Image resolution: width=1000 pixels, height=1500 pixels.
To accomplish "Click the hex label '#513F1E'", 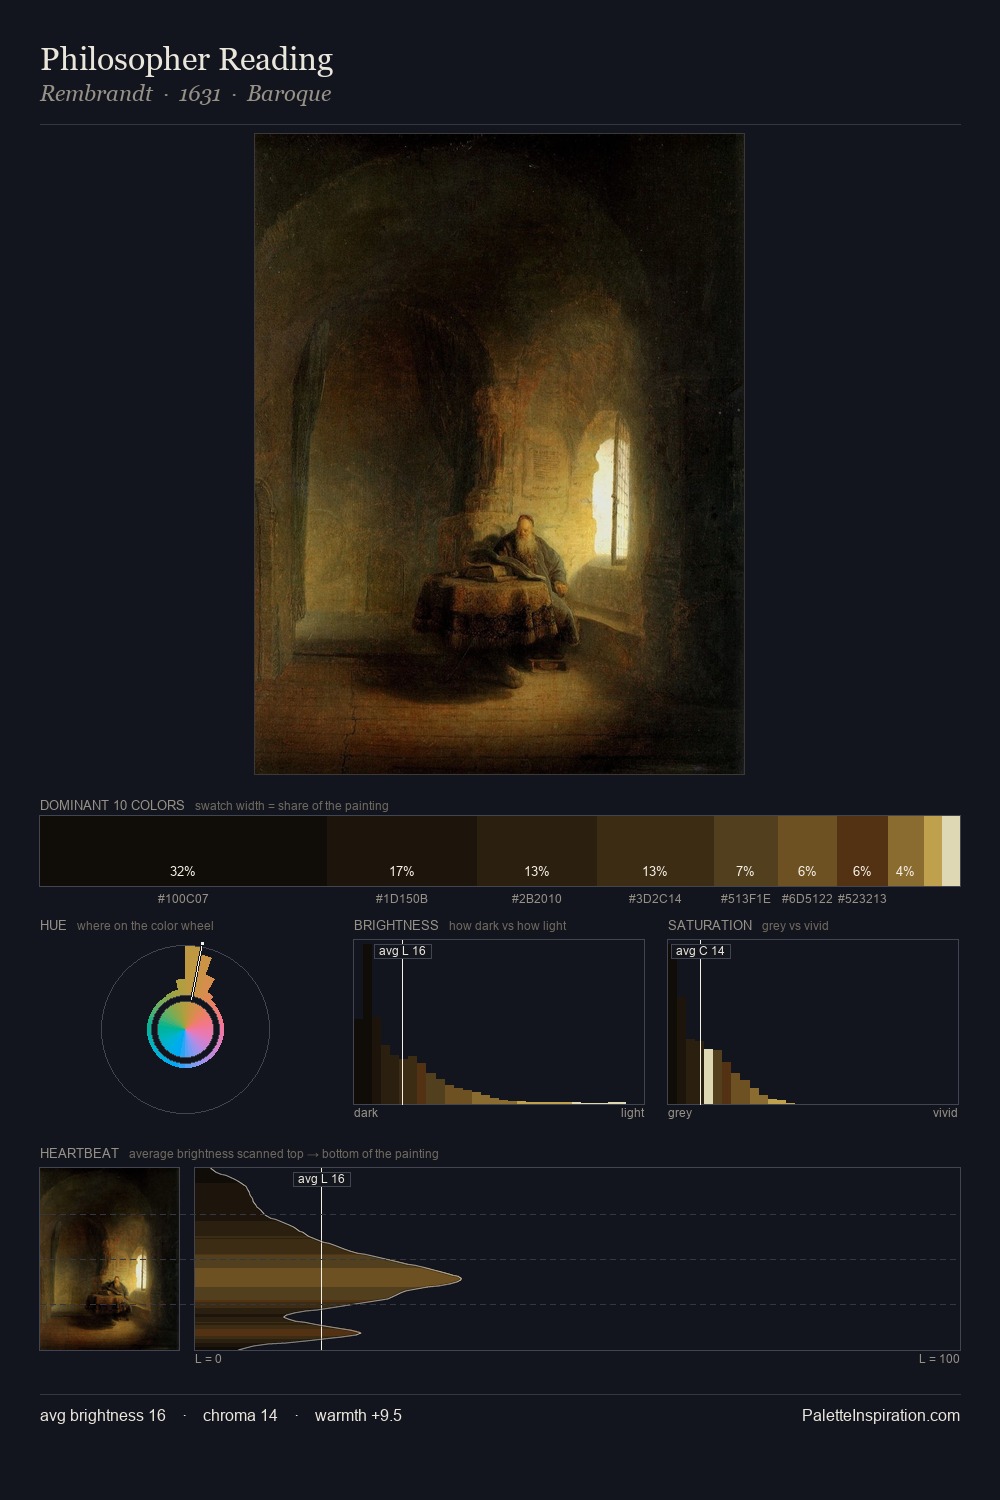I will point(746,899).
